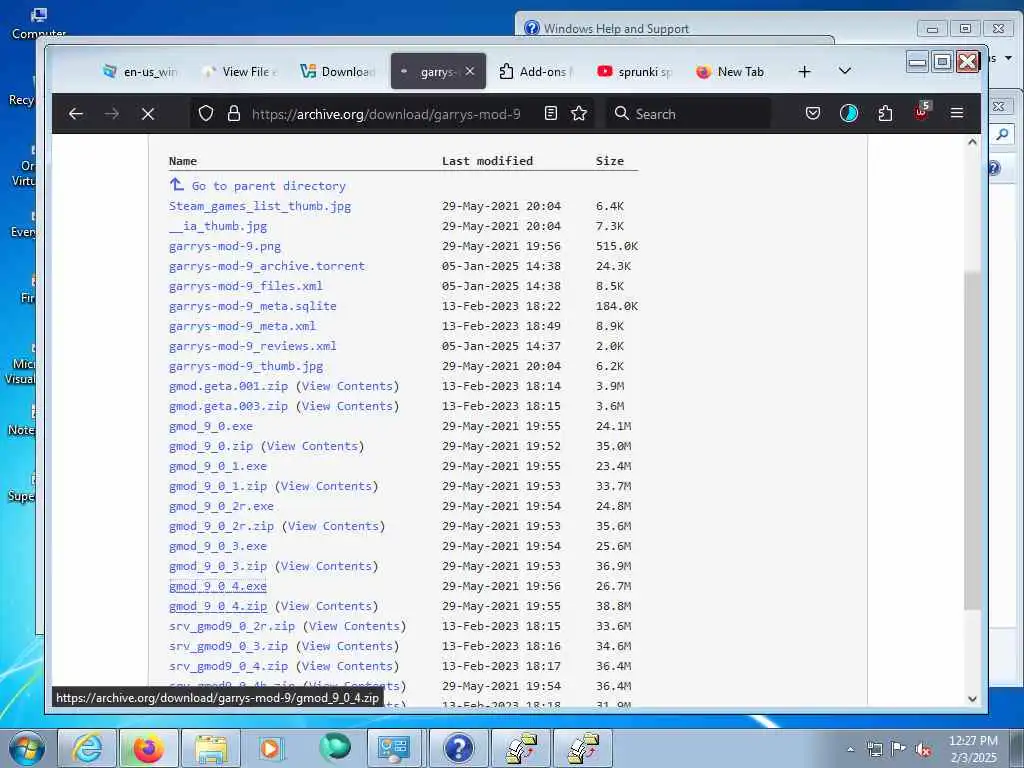The width and height of the screenshot is (1024, 768).
Task: Download gmod_9_0_3.exe
Action: coord(218,546)
